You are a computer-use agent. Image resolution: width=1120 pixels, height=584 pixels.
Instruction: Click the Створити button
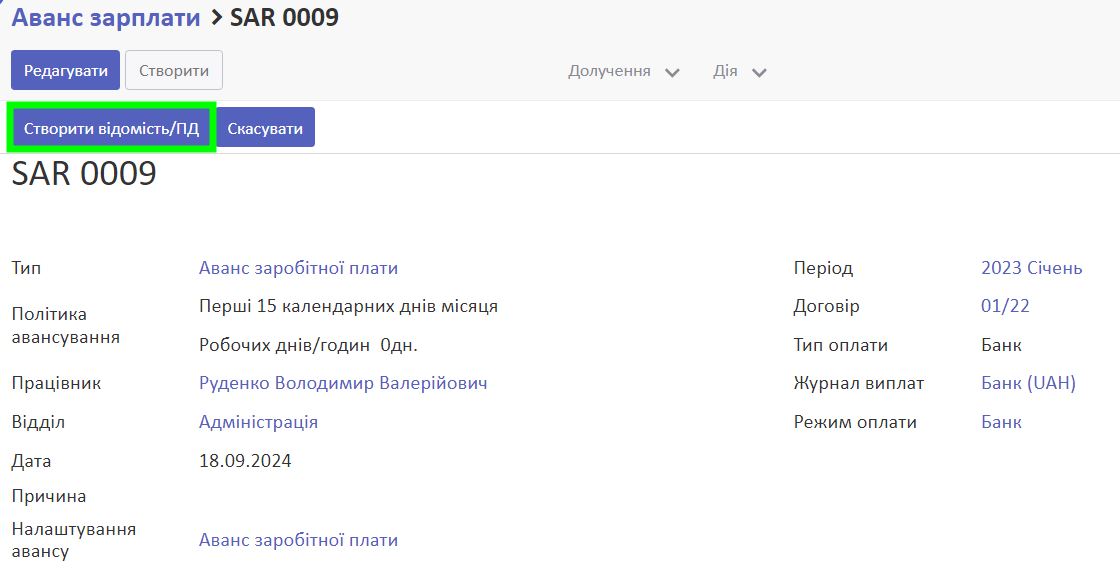pos(174,70)
